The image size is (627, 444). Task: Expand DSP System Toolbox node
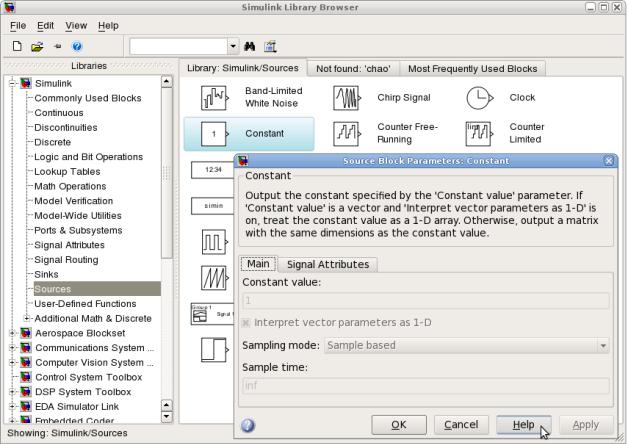(12, 392)
